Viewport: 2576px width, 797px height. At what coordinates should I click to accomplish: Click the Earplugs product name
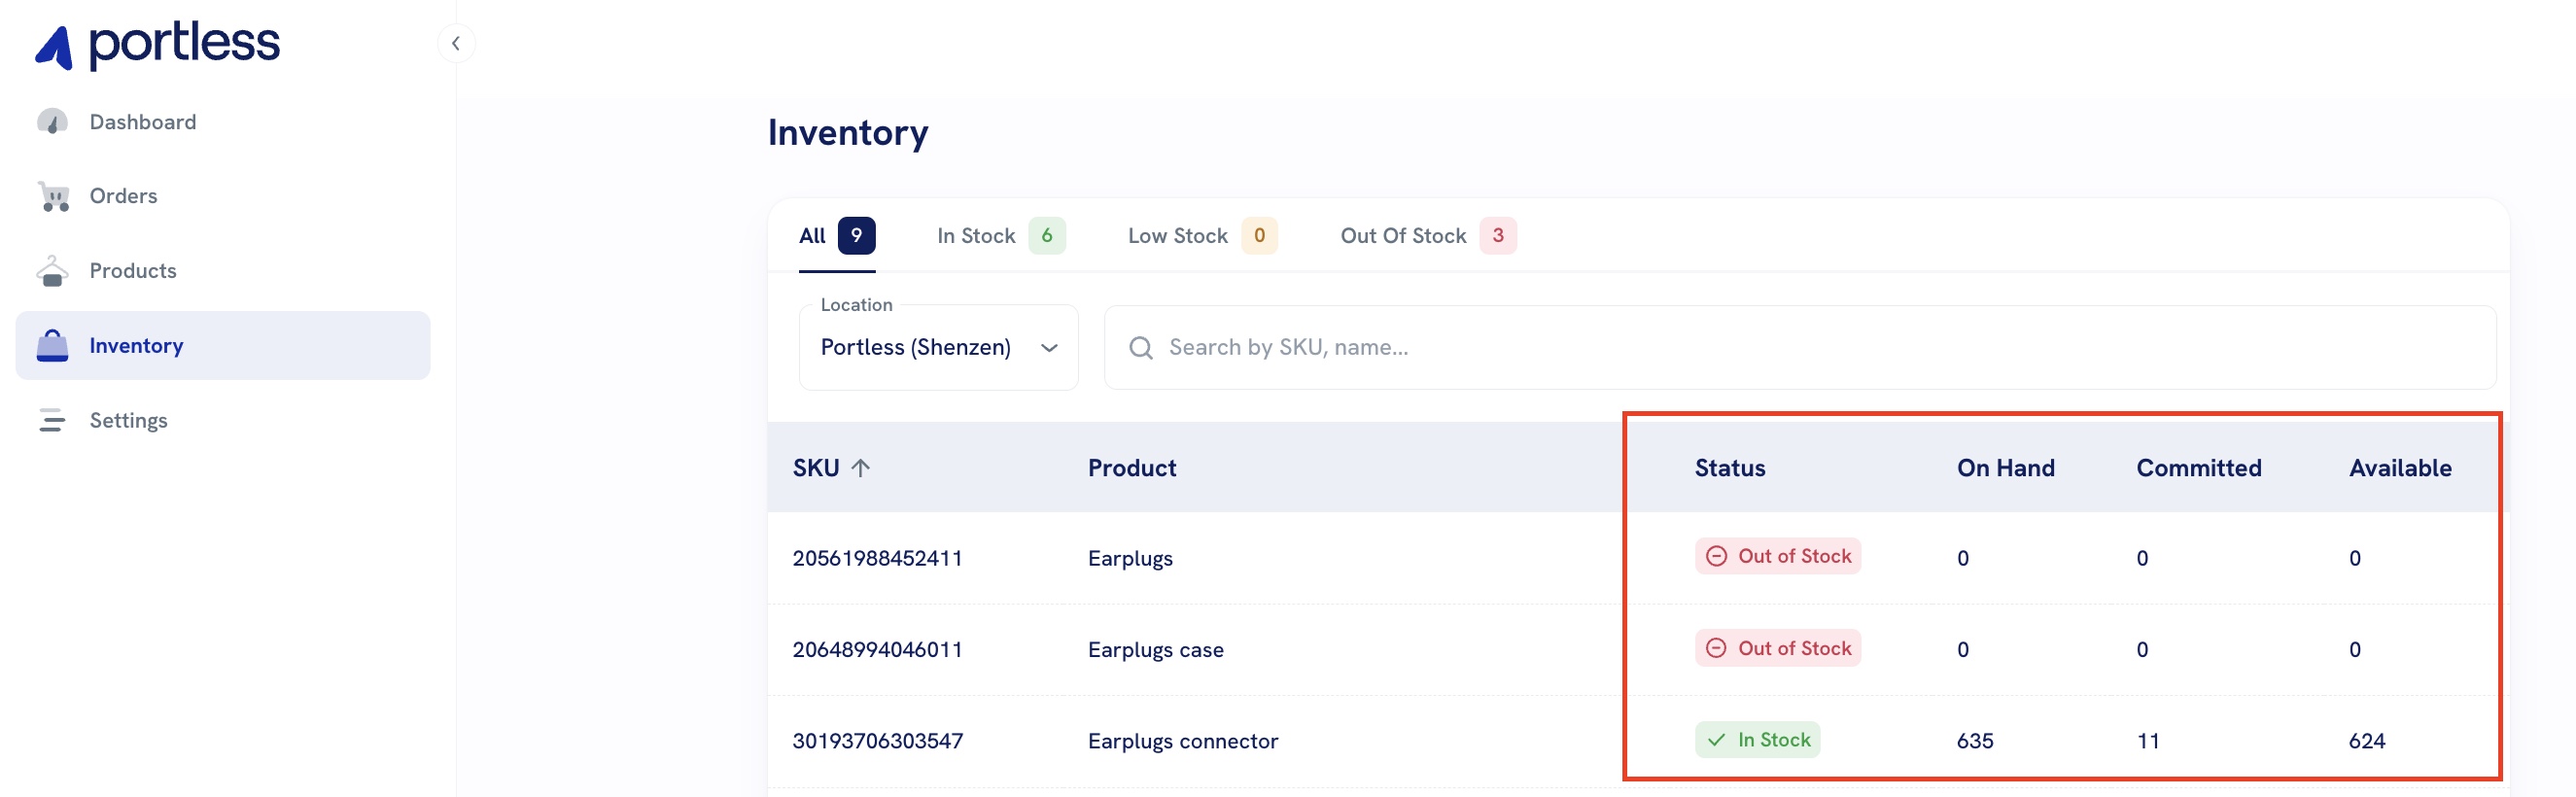1130,558
